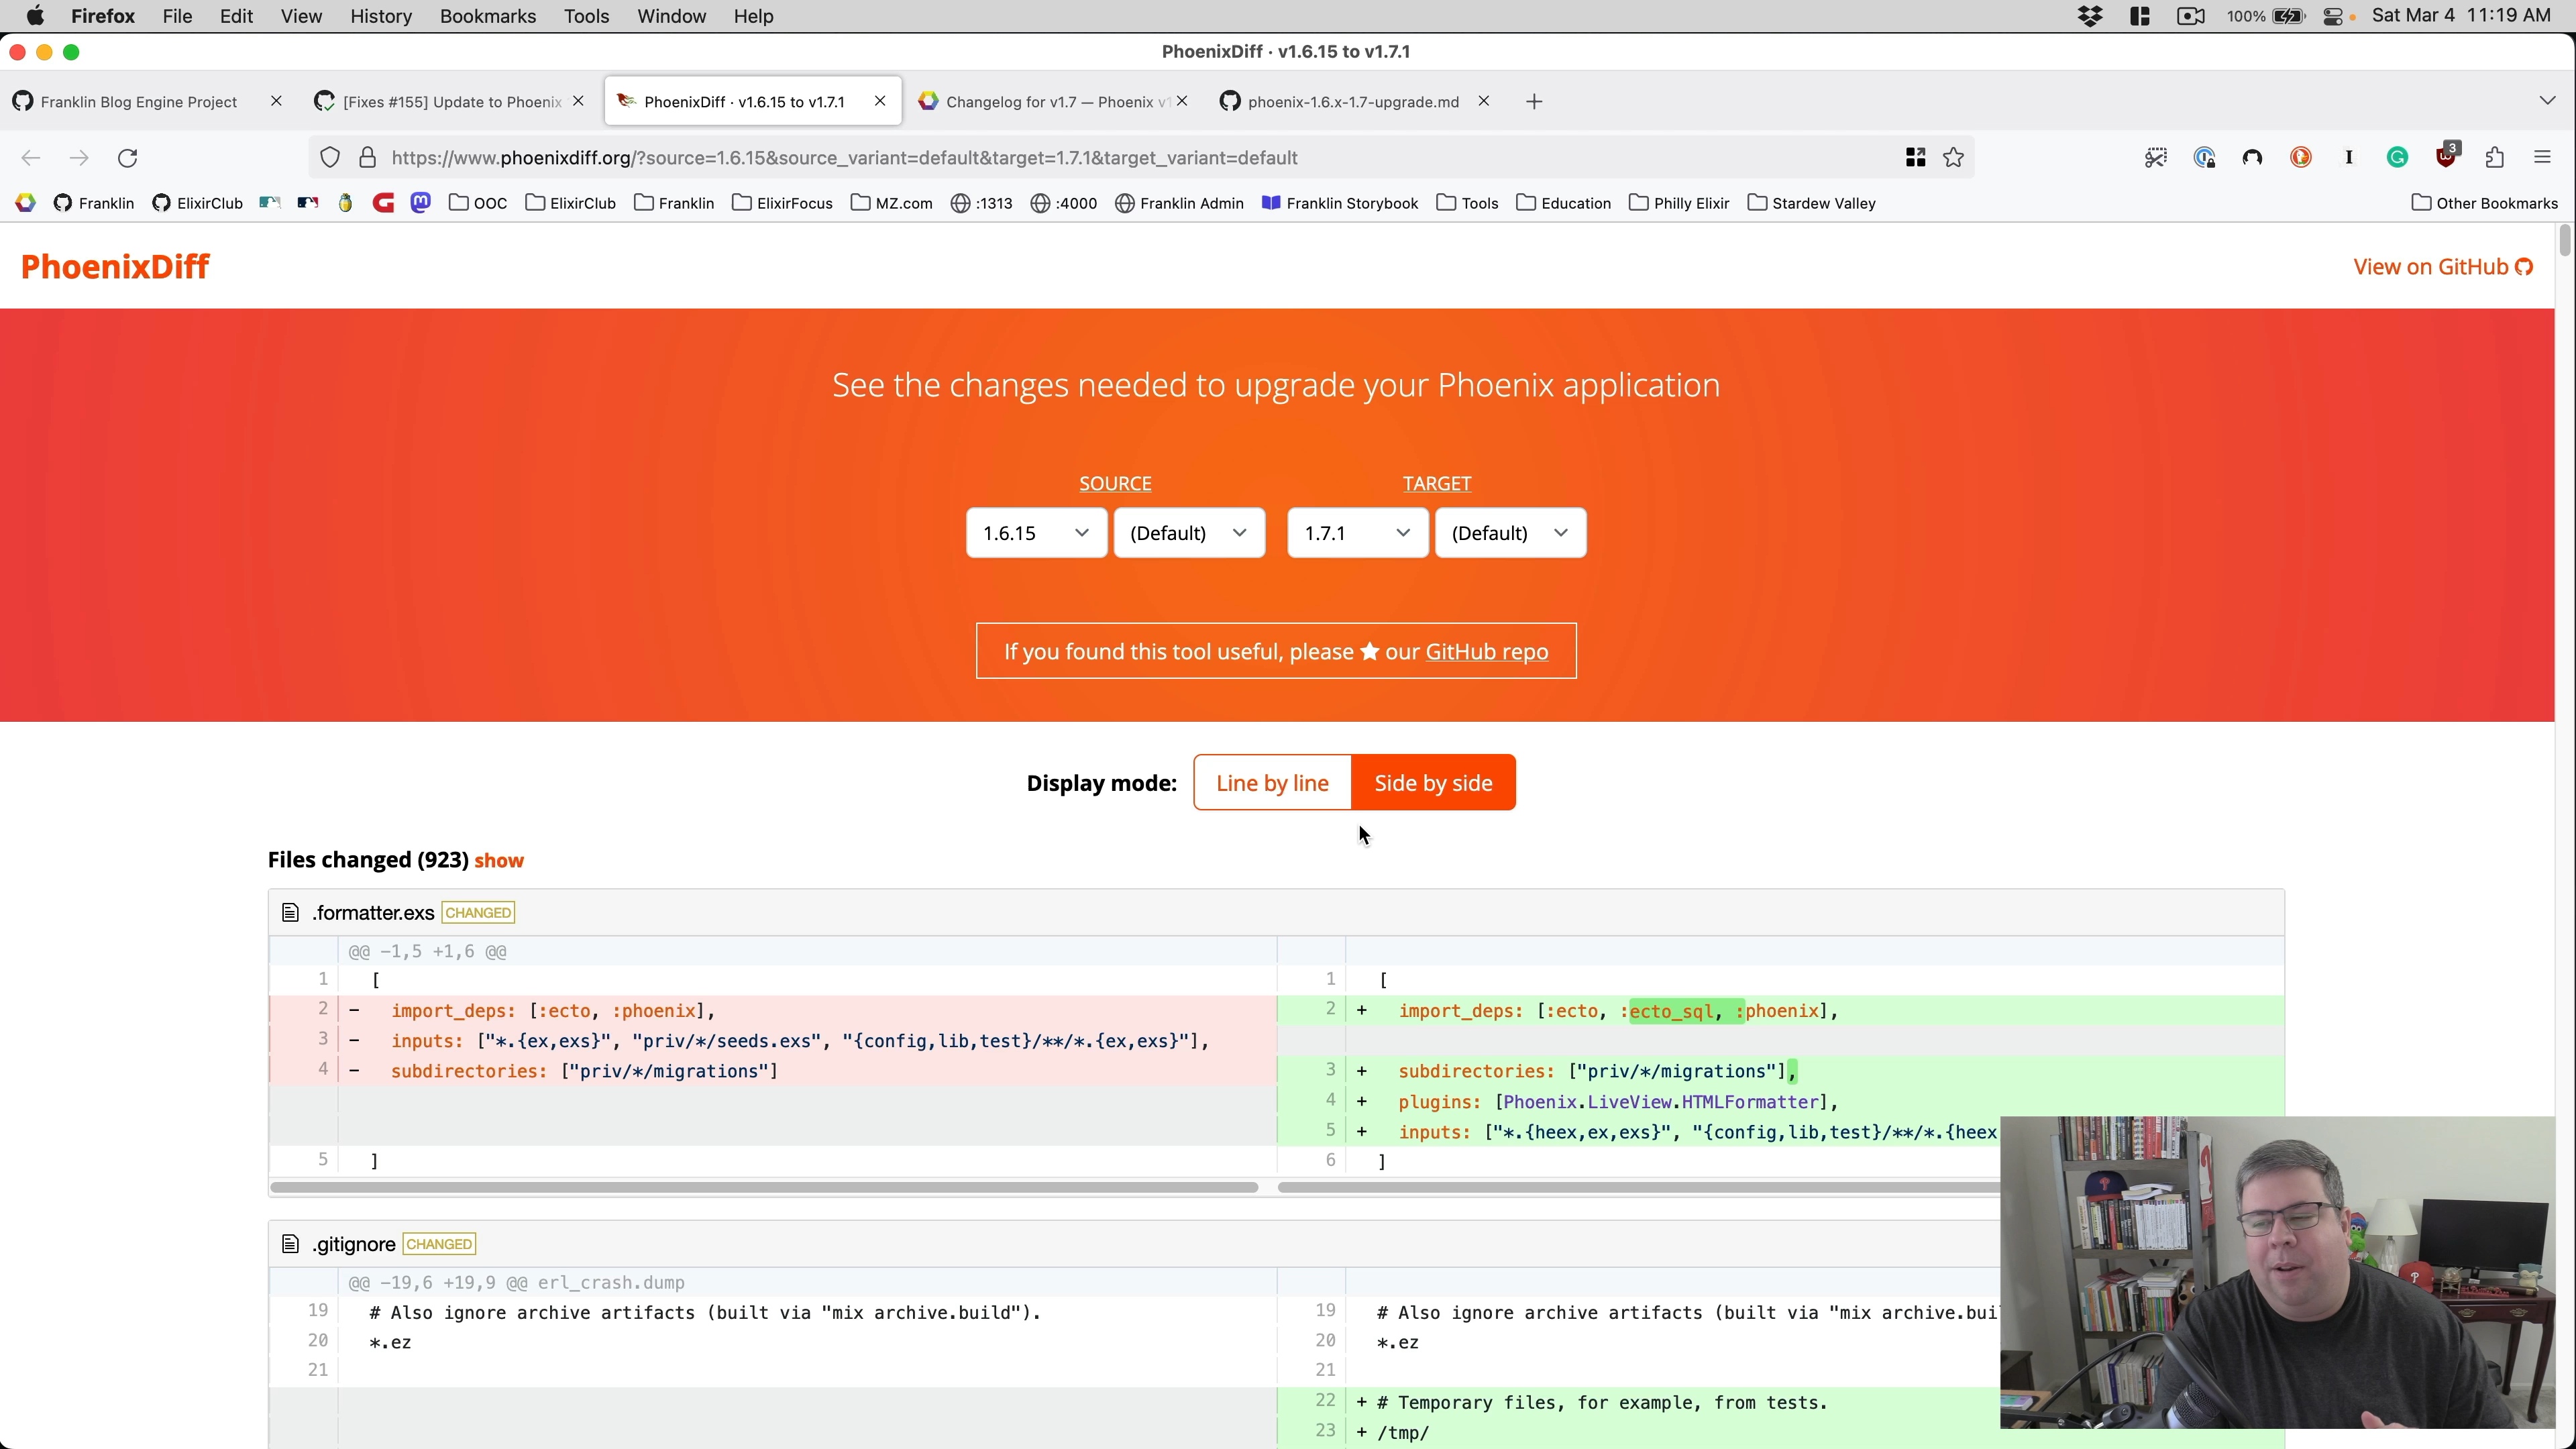Image resolution: width=2576 pixels, height=1449 pixels.
Task: Open the GitHub extension in toolbar
Action: [2252, 158]
